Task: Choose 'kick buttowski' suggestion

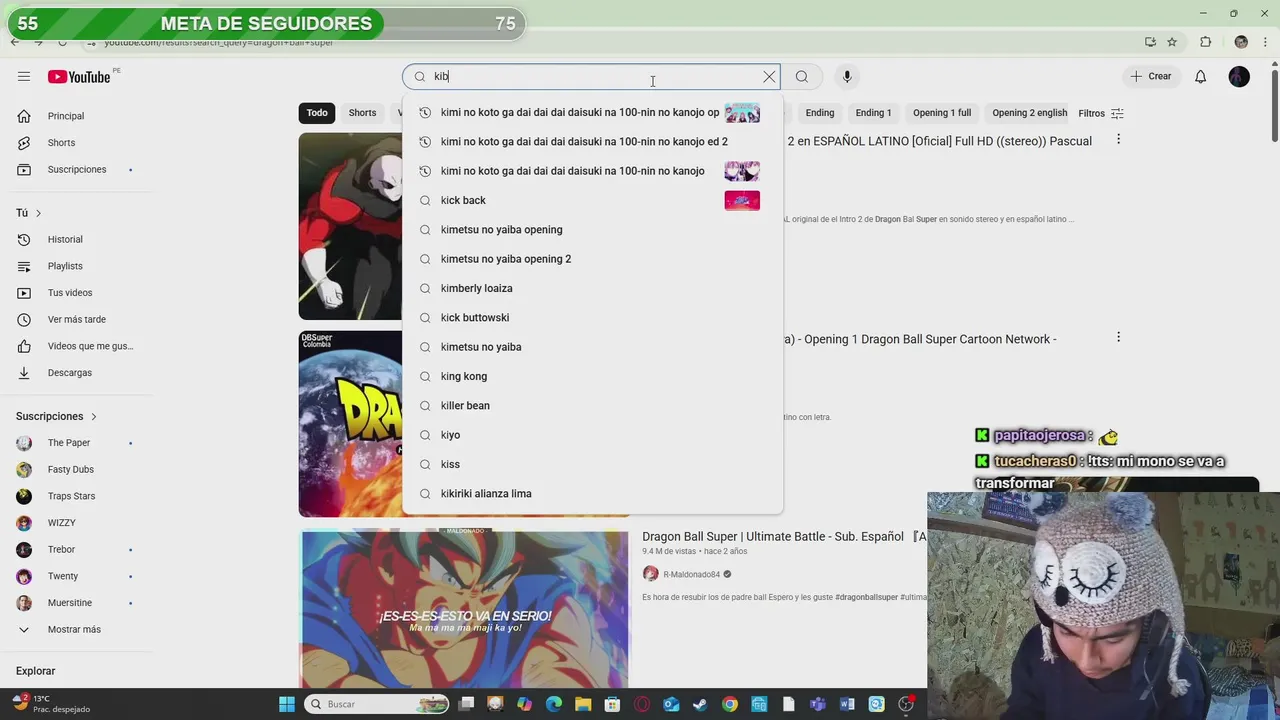Action: 592,318
